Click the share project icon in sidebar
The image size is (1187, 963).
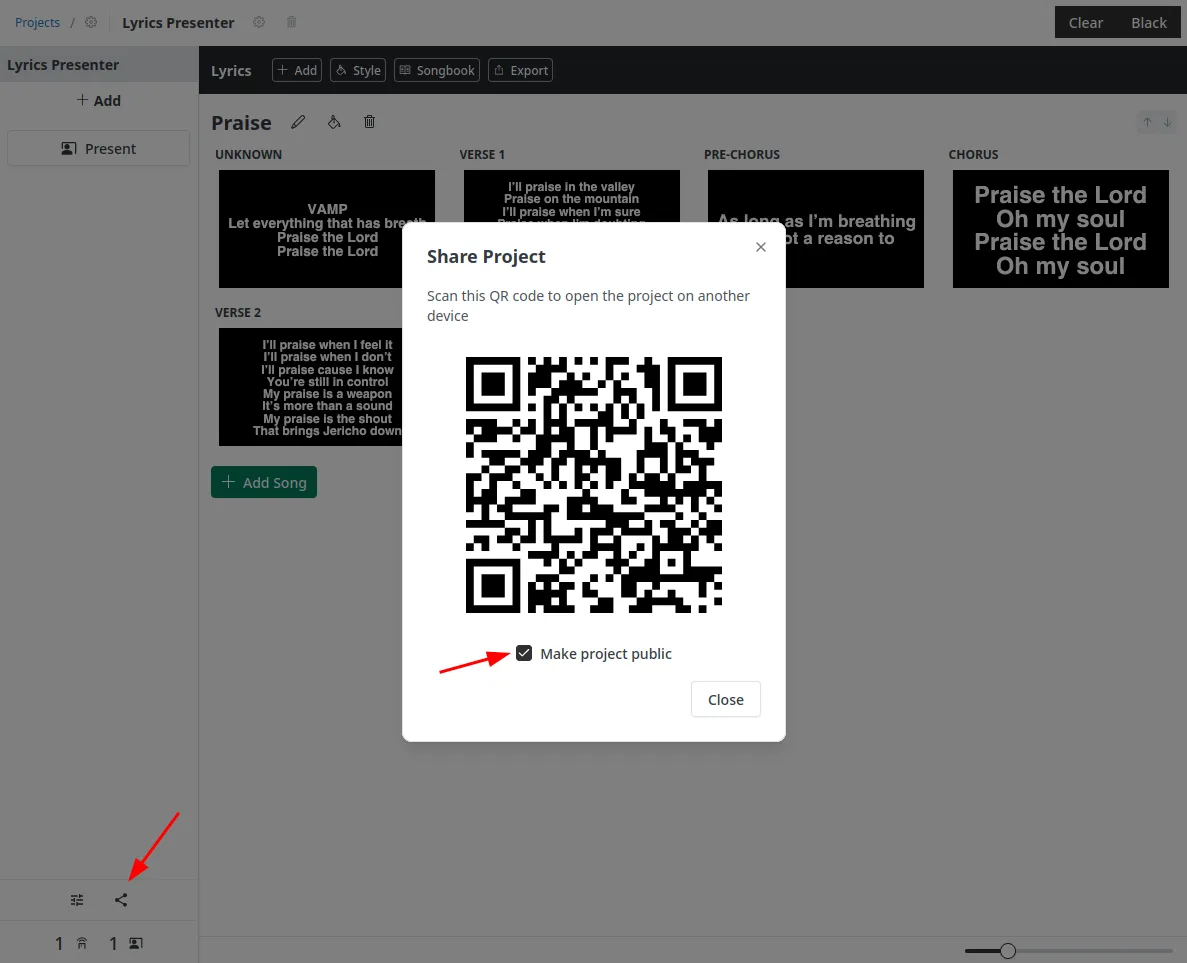(x=121, y=899)
